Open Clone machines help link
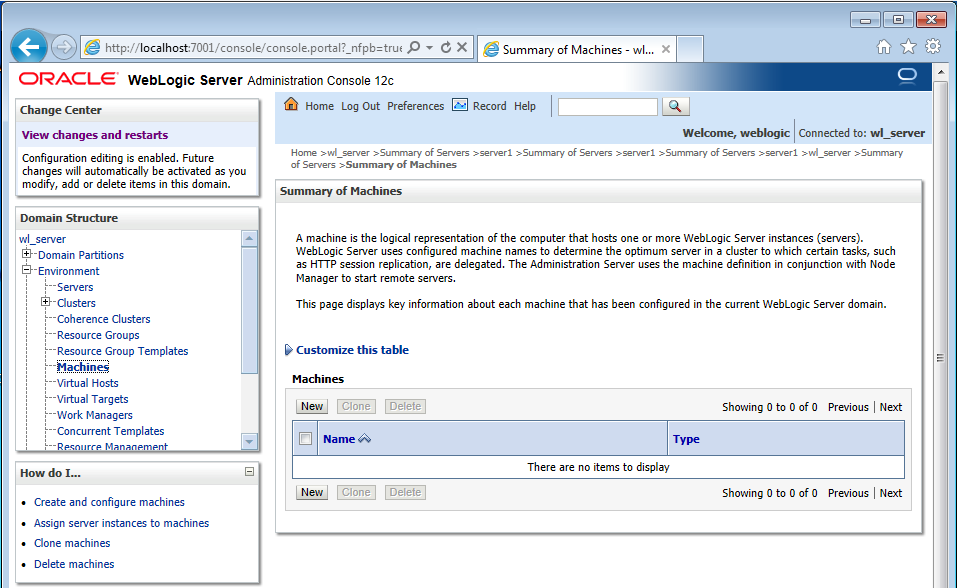The image size is (957, 588). coord(72,543)
